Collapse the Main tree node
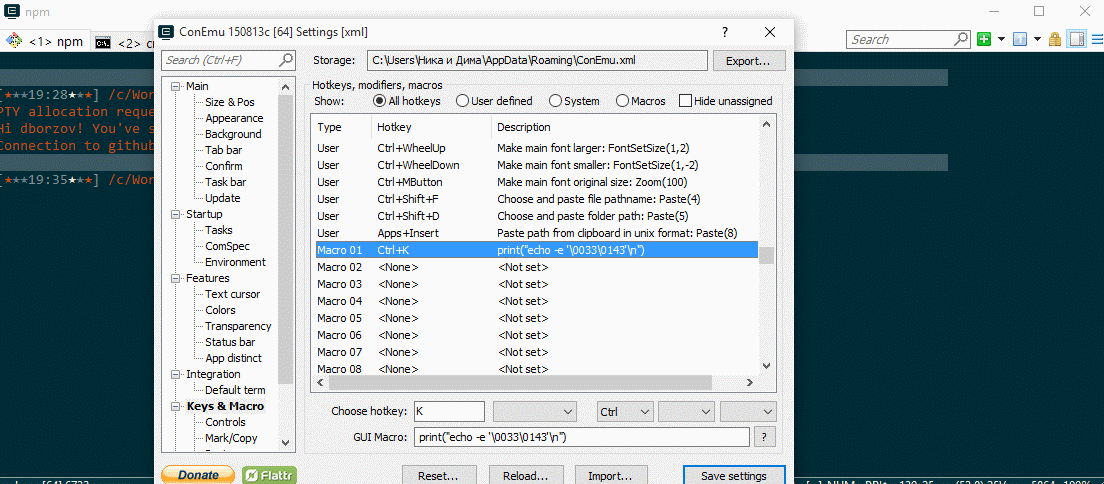This screenshot has width=1104, height=484. coord(175,86)
